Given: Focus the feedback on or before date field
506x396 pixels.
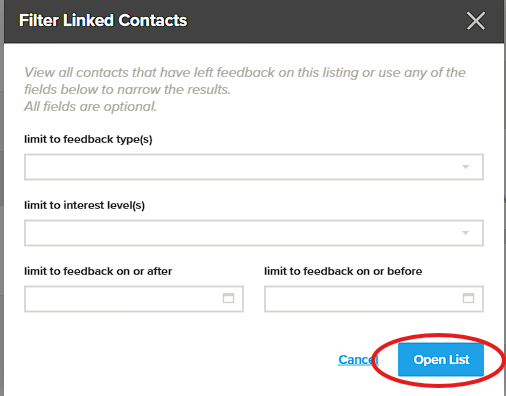Looking at the screenshot, I should point(374,299).
